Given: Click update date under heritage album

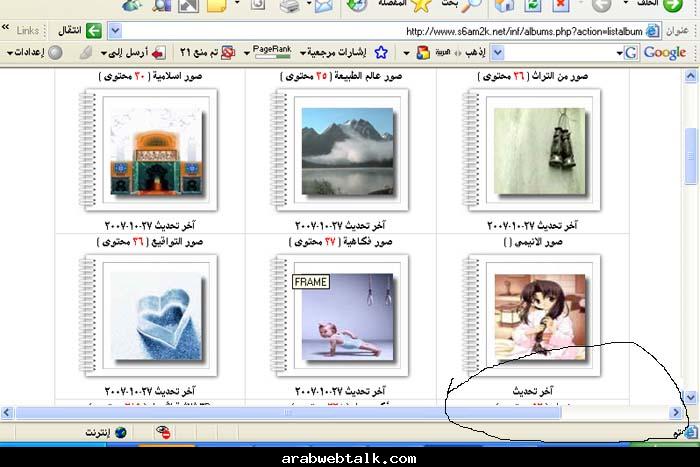Looking at the screenshot, I should pyautogui.click(x=532, y=225).
